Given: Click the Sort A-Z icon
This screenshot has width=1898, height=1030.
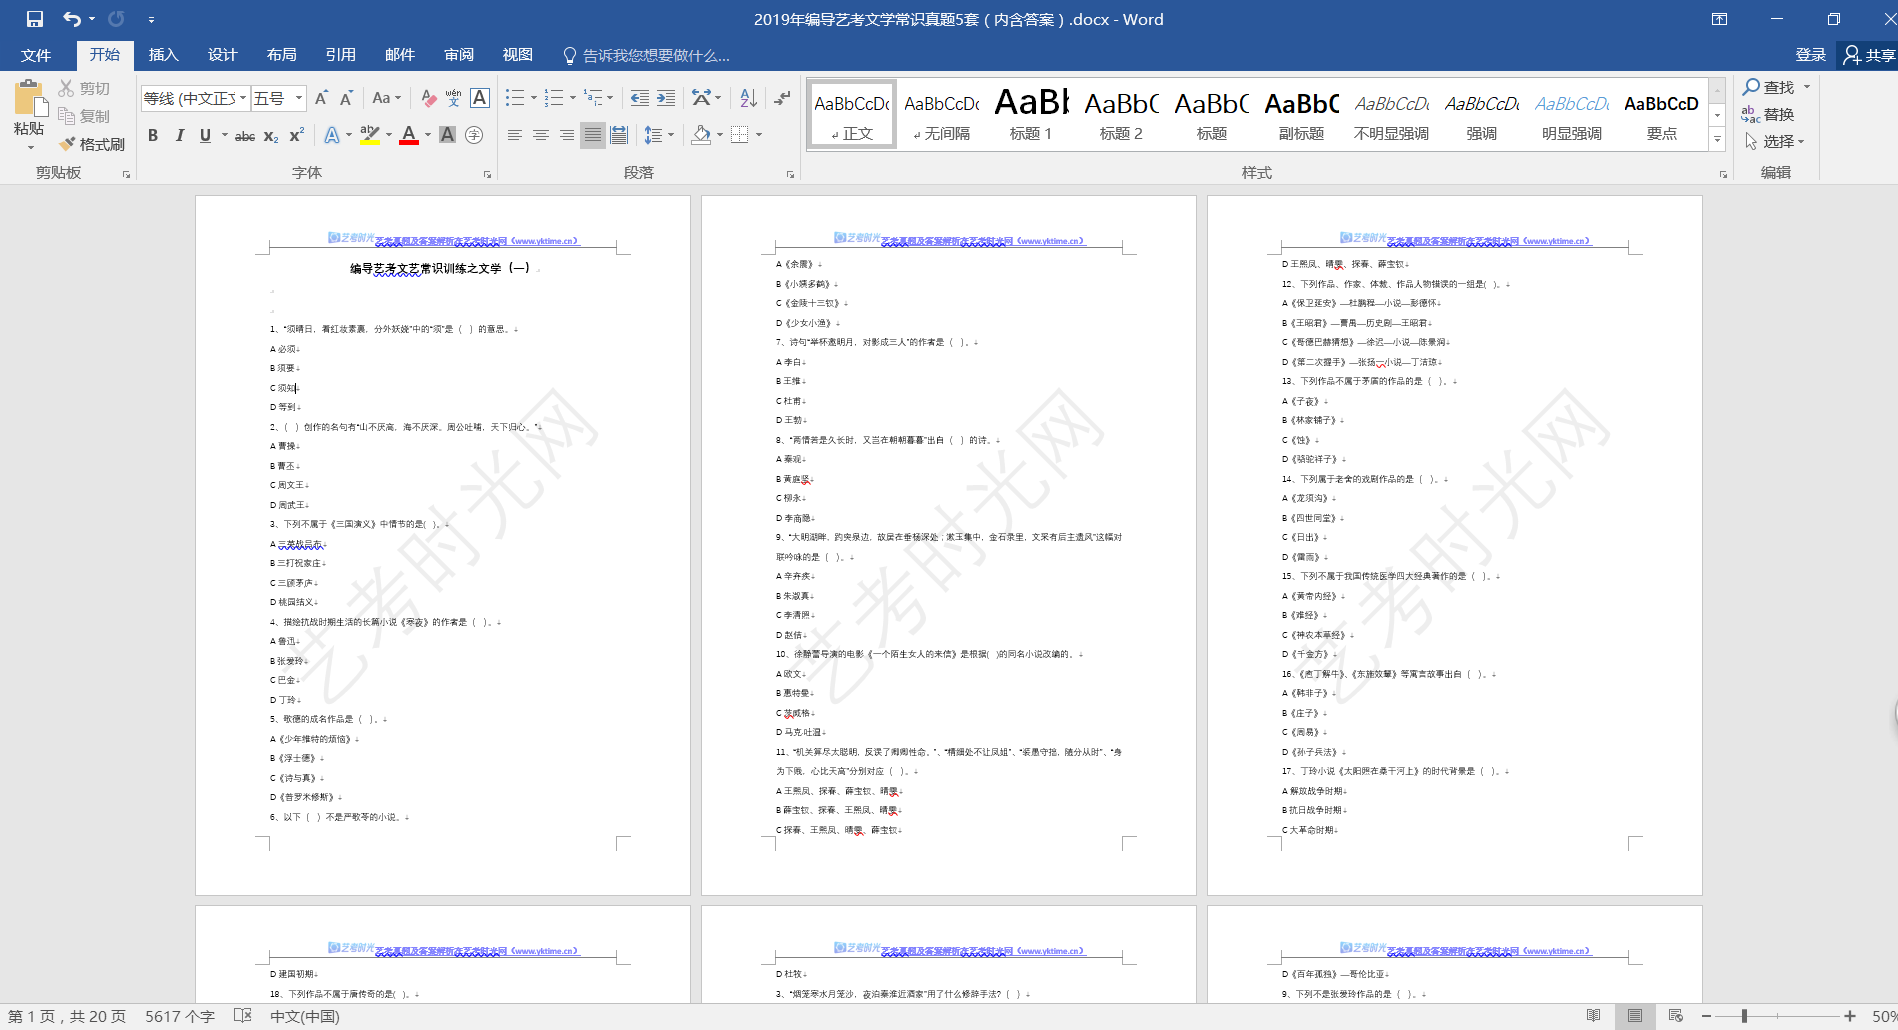Looking at the screenshot, I should [748, 98].
